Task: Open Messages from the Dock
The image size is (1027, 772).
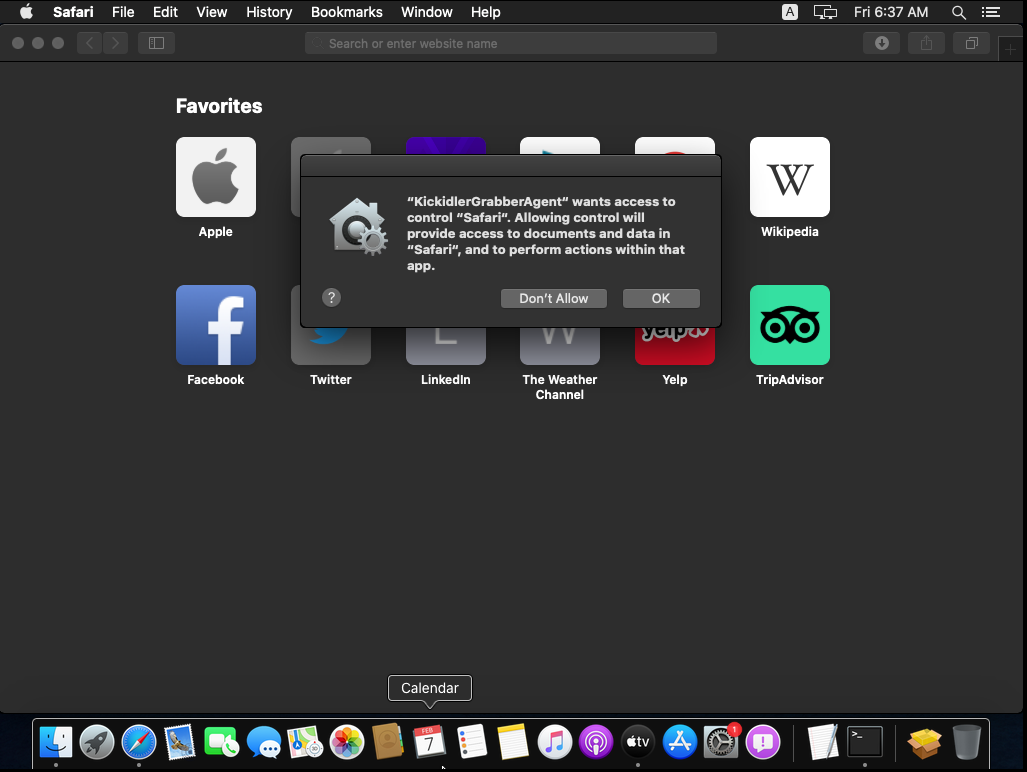Action: click(263, 743)
